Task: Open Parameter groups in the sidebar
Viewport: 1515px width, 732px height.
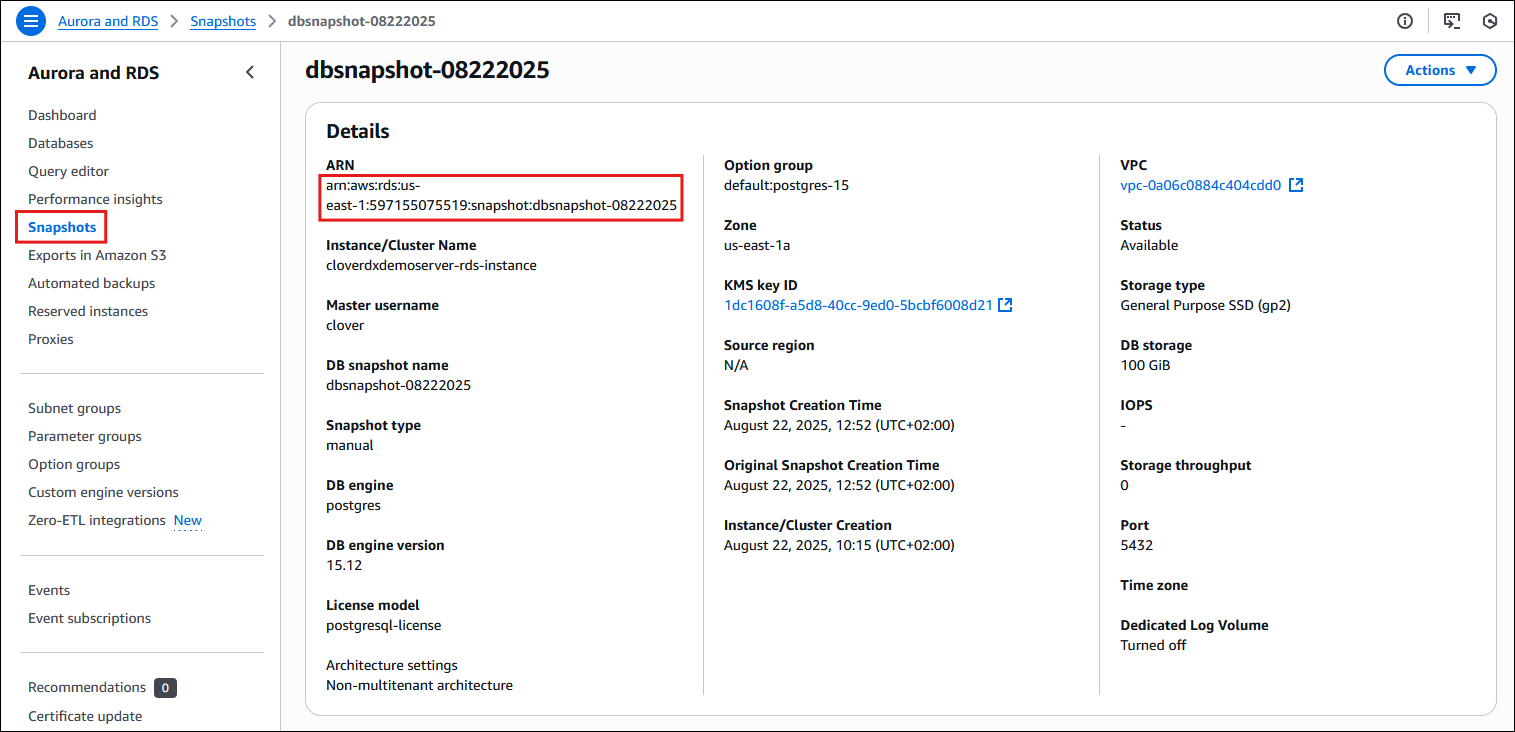Action: tap(84, 436)
